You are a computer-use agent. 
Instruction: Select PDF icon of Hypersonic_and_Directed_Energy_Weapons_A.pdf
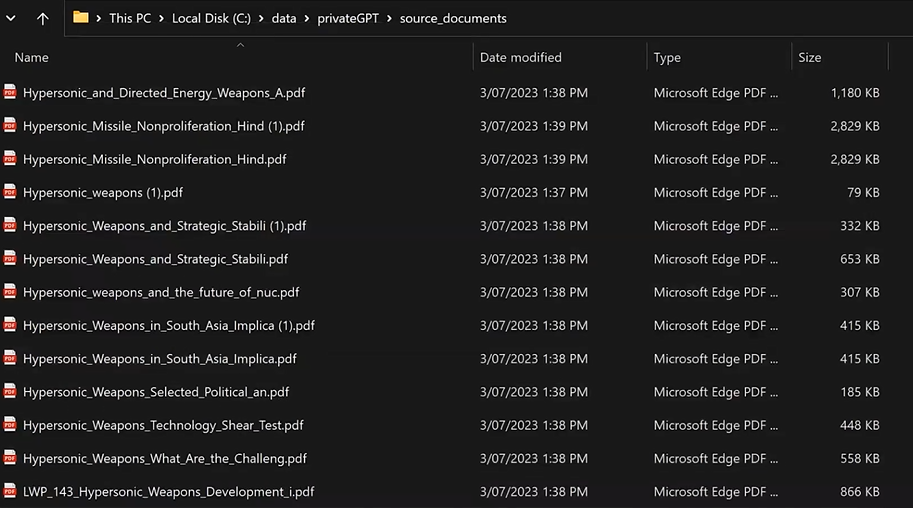coord(10,92)
